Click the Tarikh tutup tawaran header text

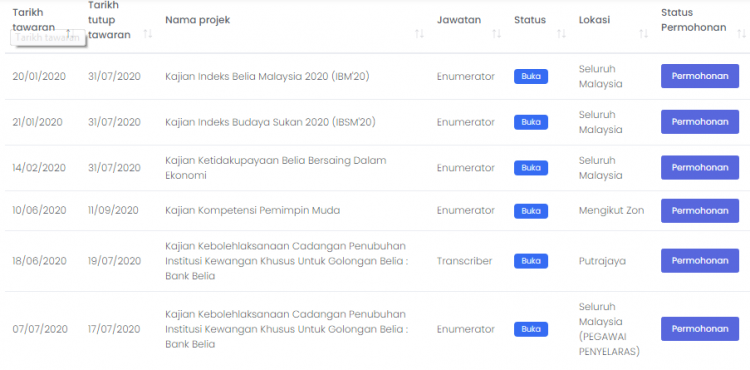[x=109, y=20]
